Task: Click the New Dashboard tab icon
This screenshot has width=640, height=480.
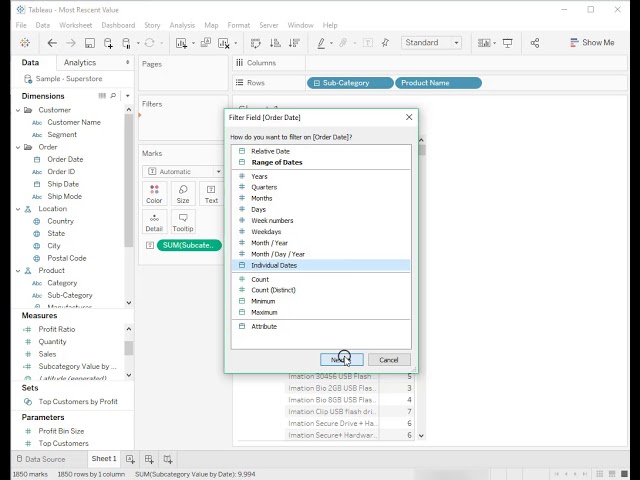Action: coord(149,459)
